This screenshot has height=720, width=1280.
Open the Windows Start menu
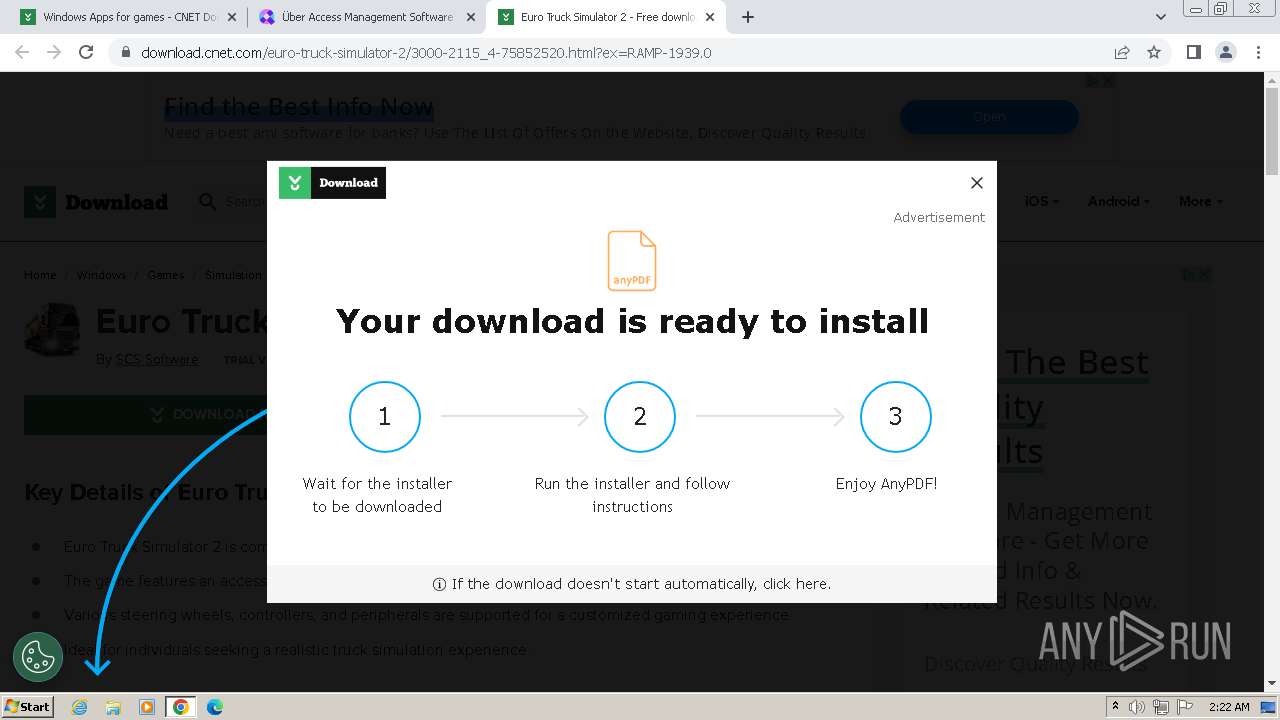[x=28, y=706]
